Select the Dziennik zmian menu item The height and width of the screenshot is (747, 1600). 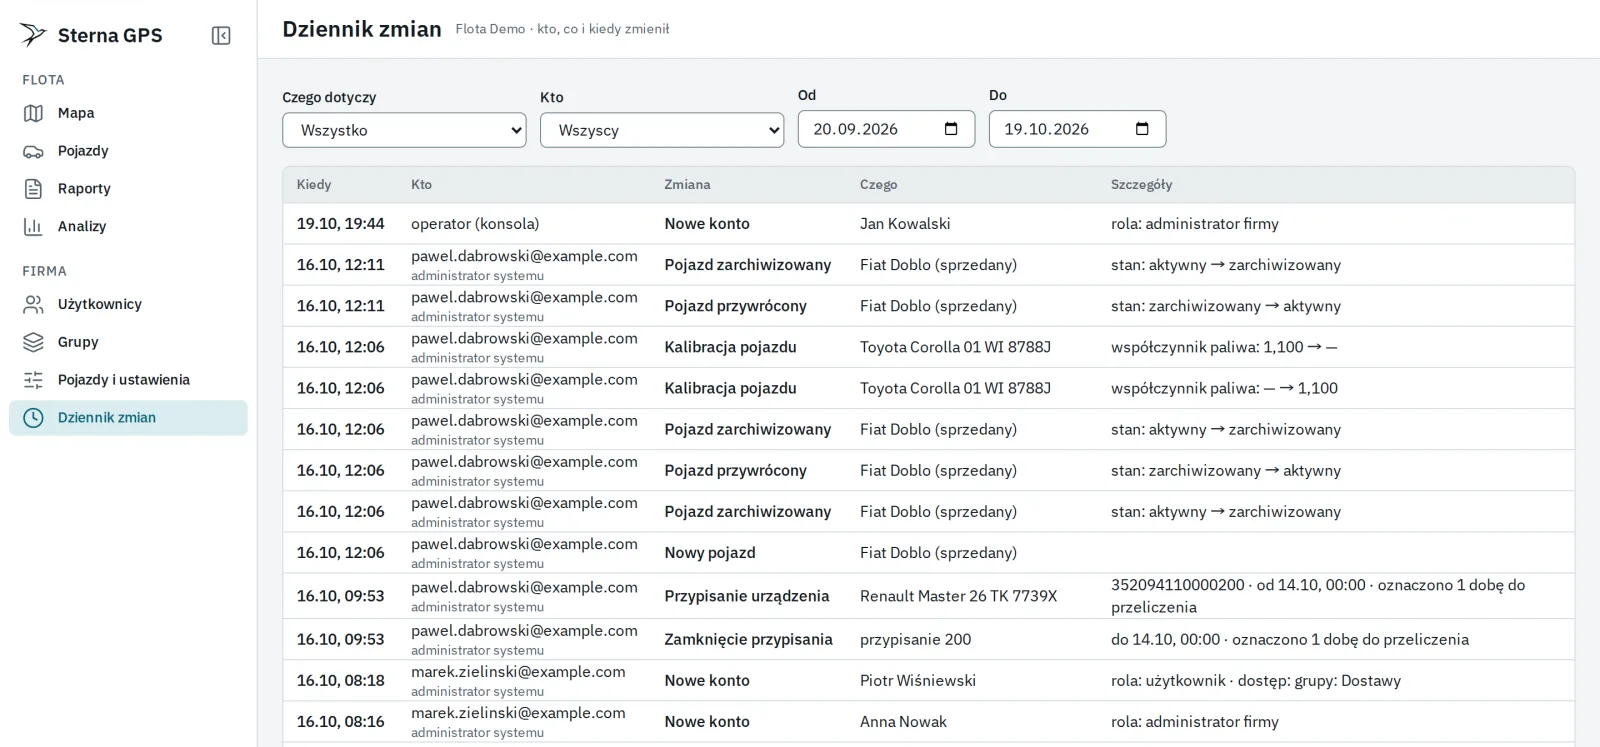pos(128,418)
